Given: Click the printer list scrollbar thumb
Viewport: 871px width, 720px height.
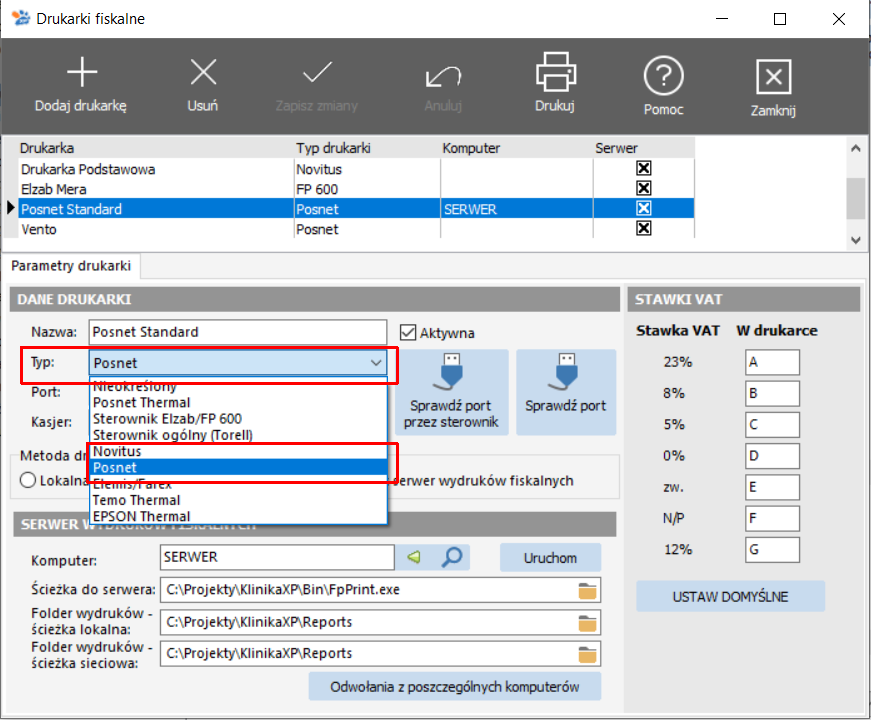Looking at the screenshot, I should pos(856,198).
